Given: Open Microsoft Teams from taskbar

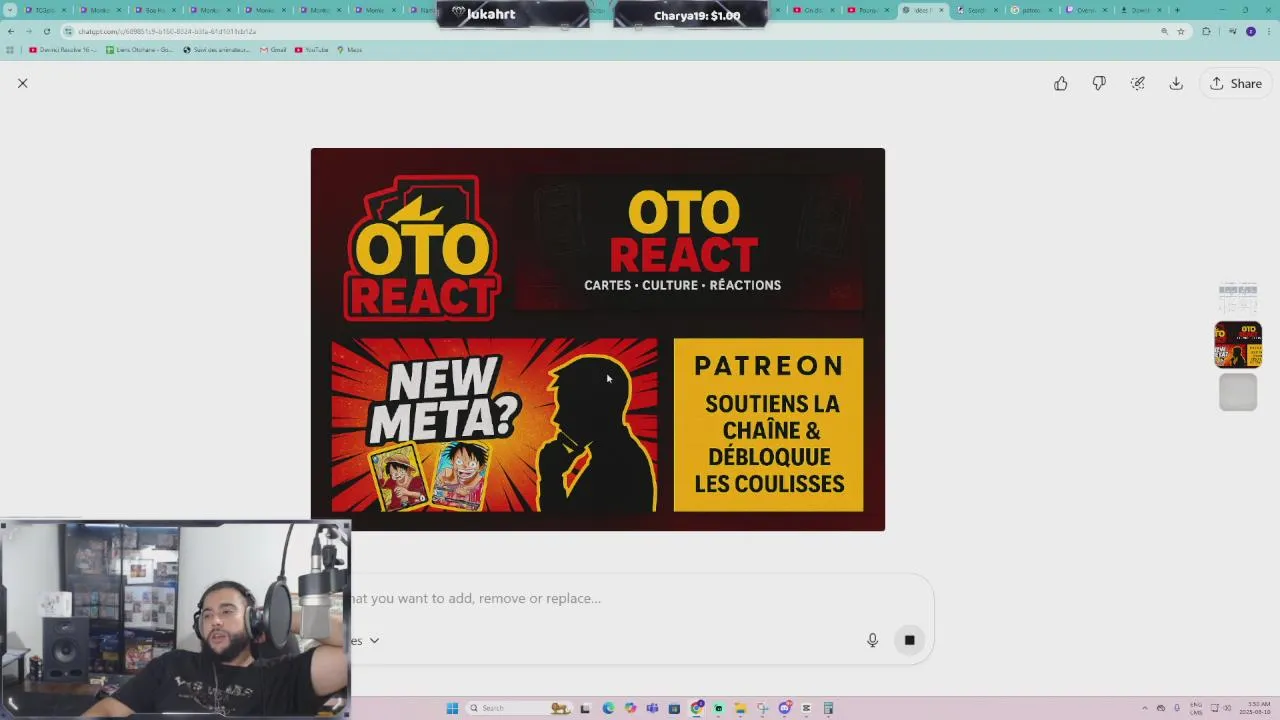Looking at the screenshot, I should coord(652,708).
